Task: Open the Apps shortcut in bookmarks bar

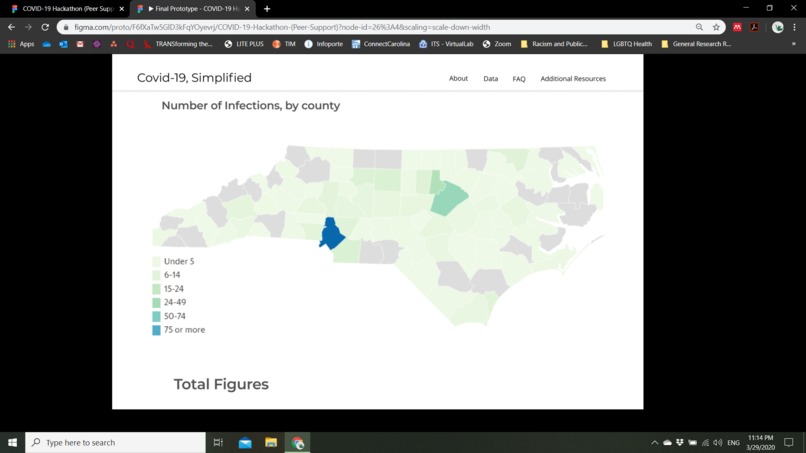Action: coord(21,44)
